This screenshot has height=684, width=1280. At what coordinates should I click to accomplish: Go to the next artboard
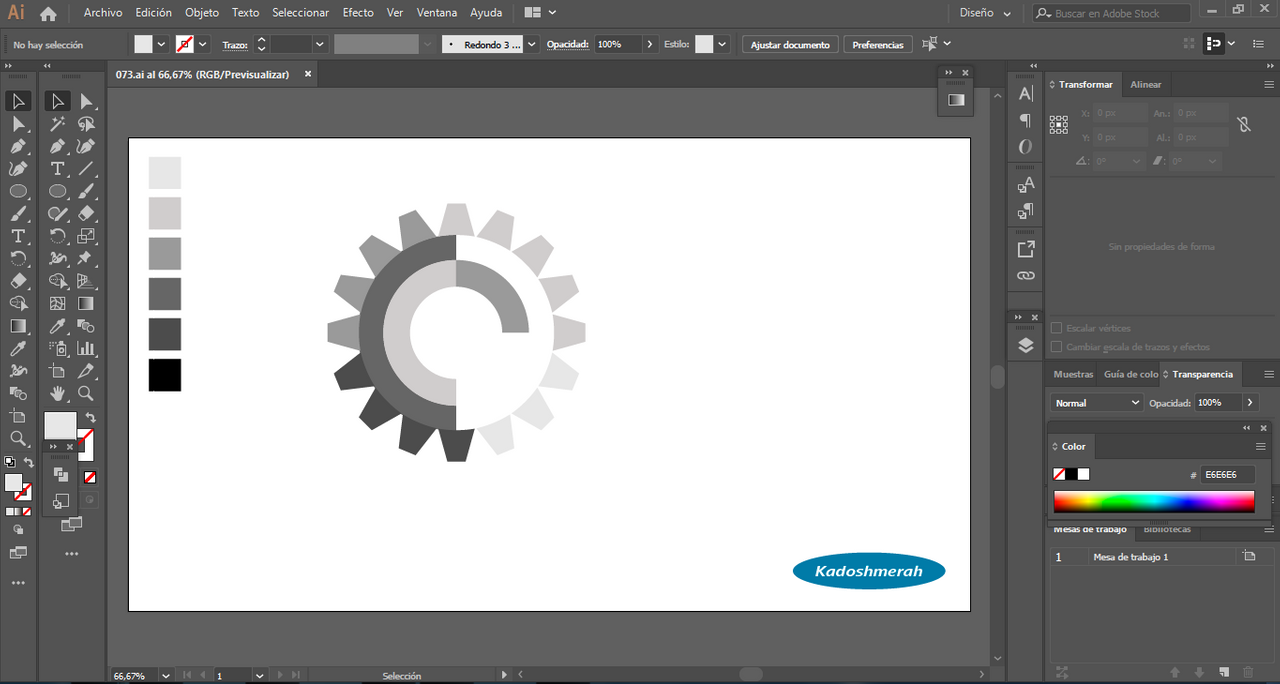[x=280, y=676]
